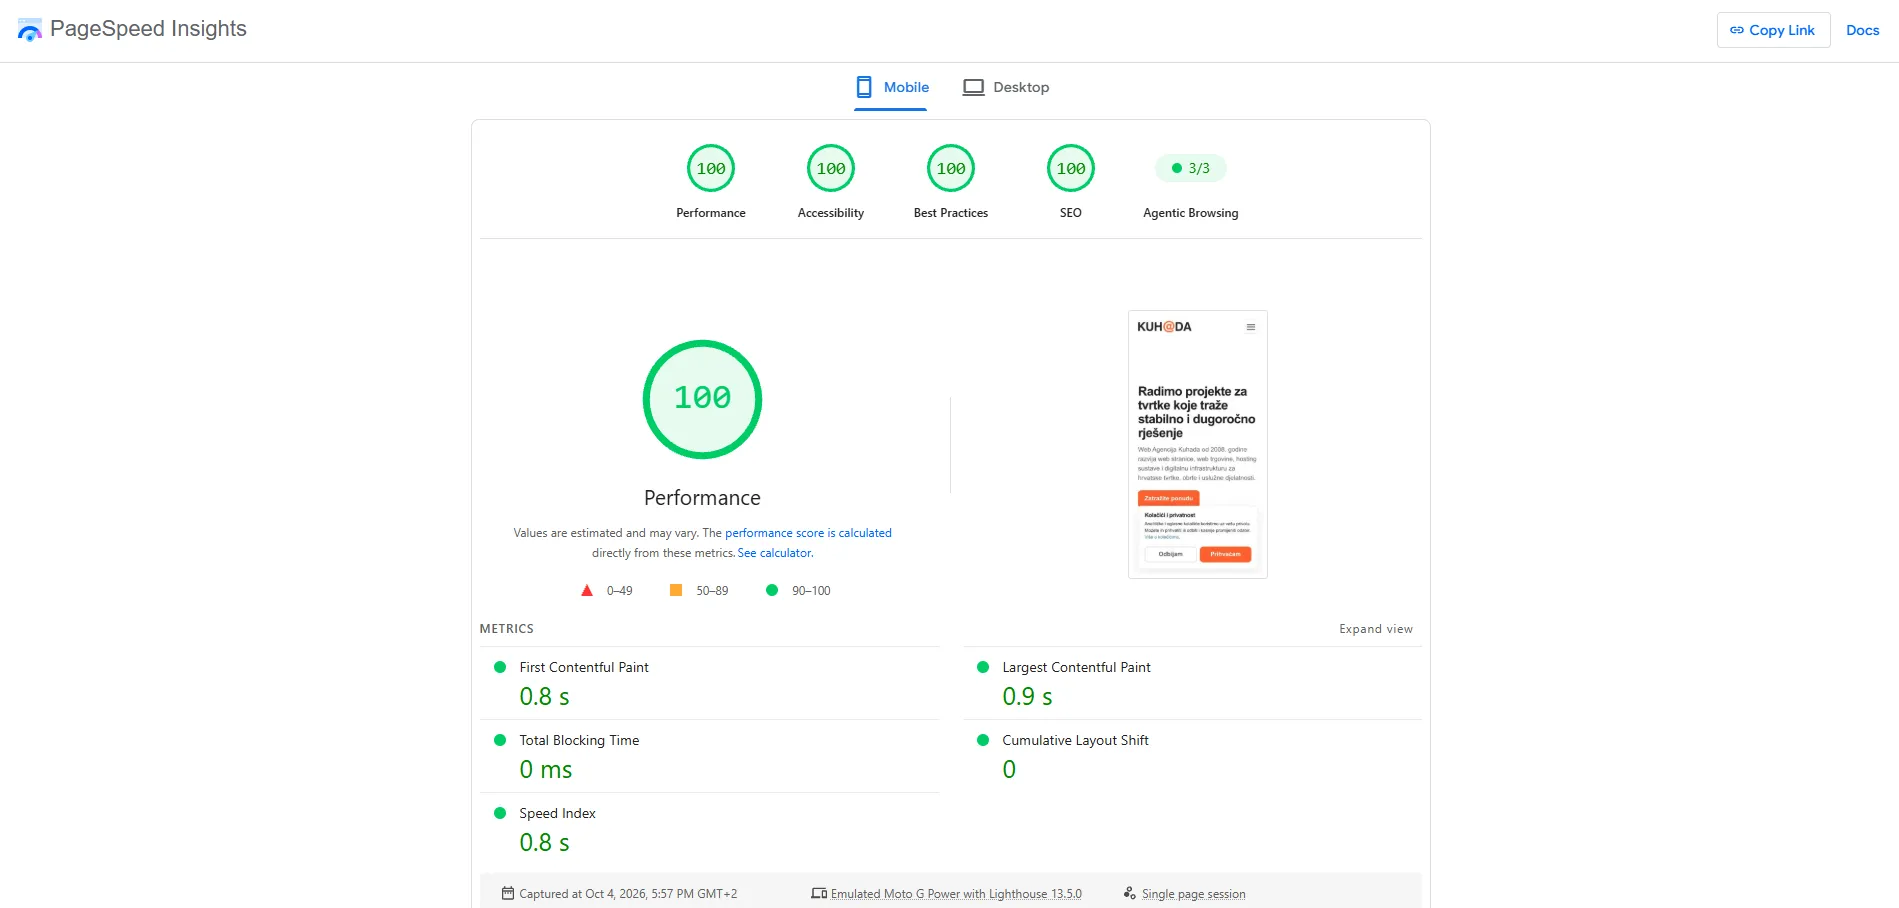Click the orange square 50–89 legend icon
Viewport: 1899px width, 908px height.
tap(676, 590)
